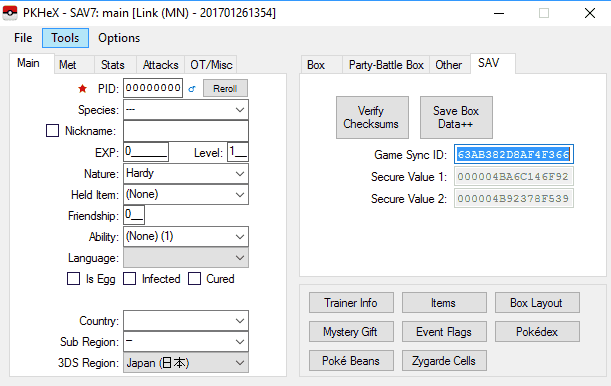Click the Reroll PID button
Screen dimensions: 611x386
coord(225,88)
